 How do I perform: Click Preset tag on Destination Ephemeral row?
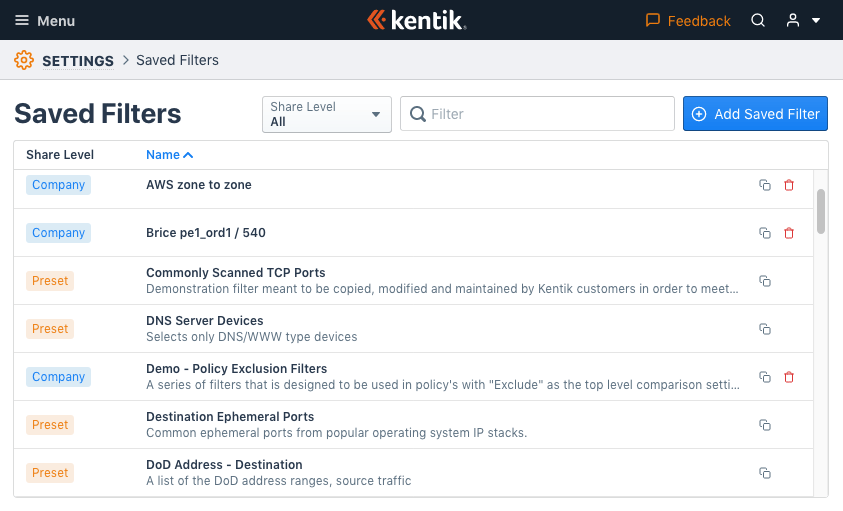tap(50, 425)
